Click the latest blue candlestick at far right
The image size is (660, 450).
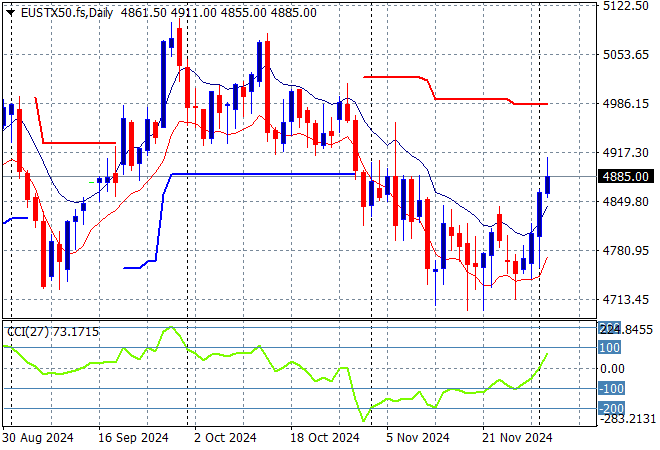click(548, 184)
